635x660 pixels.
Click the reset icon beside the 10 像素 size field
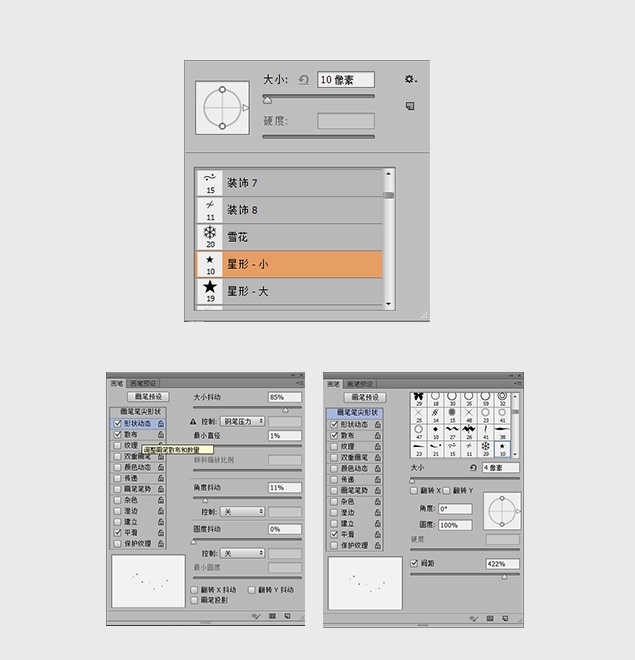303,80
